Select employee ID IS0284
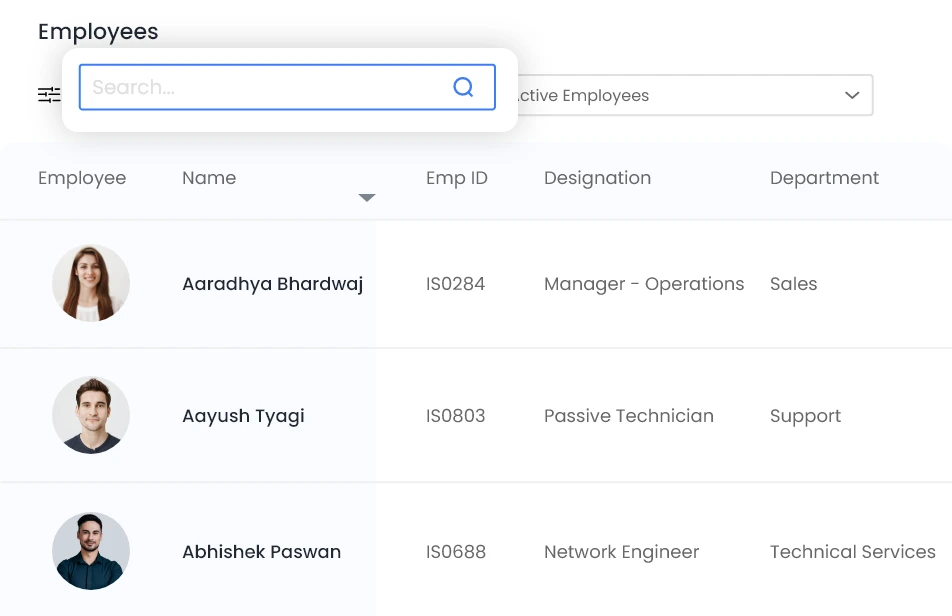 (455, 284)
